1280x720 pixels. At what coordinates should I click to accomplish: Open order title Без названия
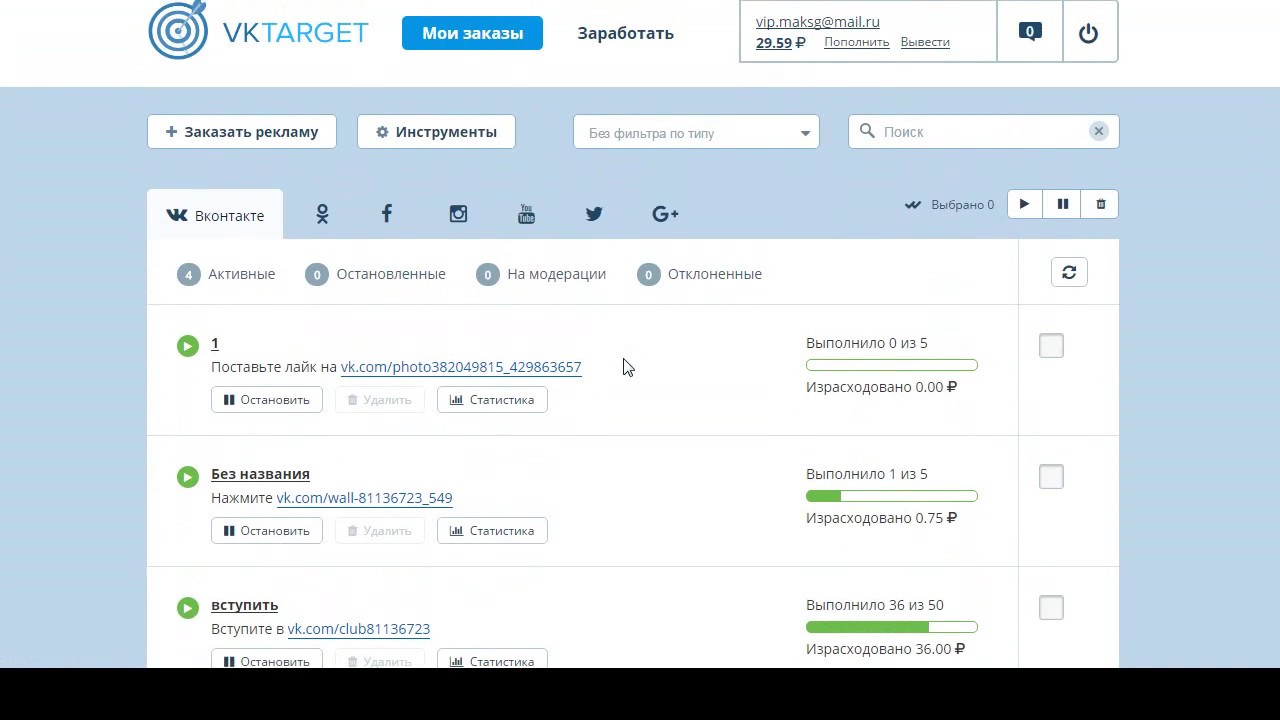click(260, 474)
